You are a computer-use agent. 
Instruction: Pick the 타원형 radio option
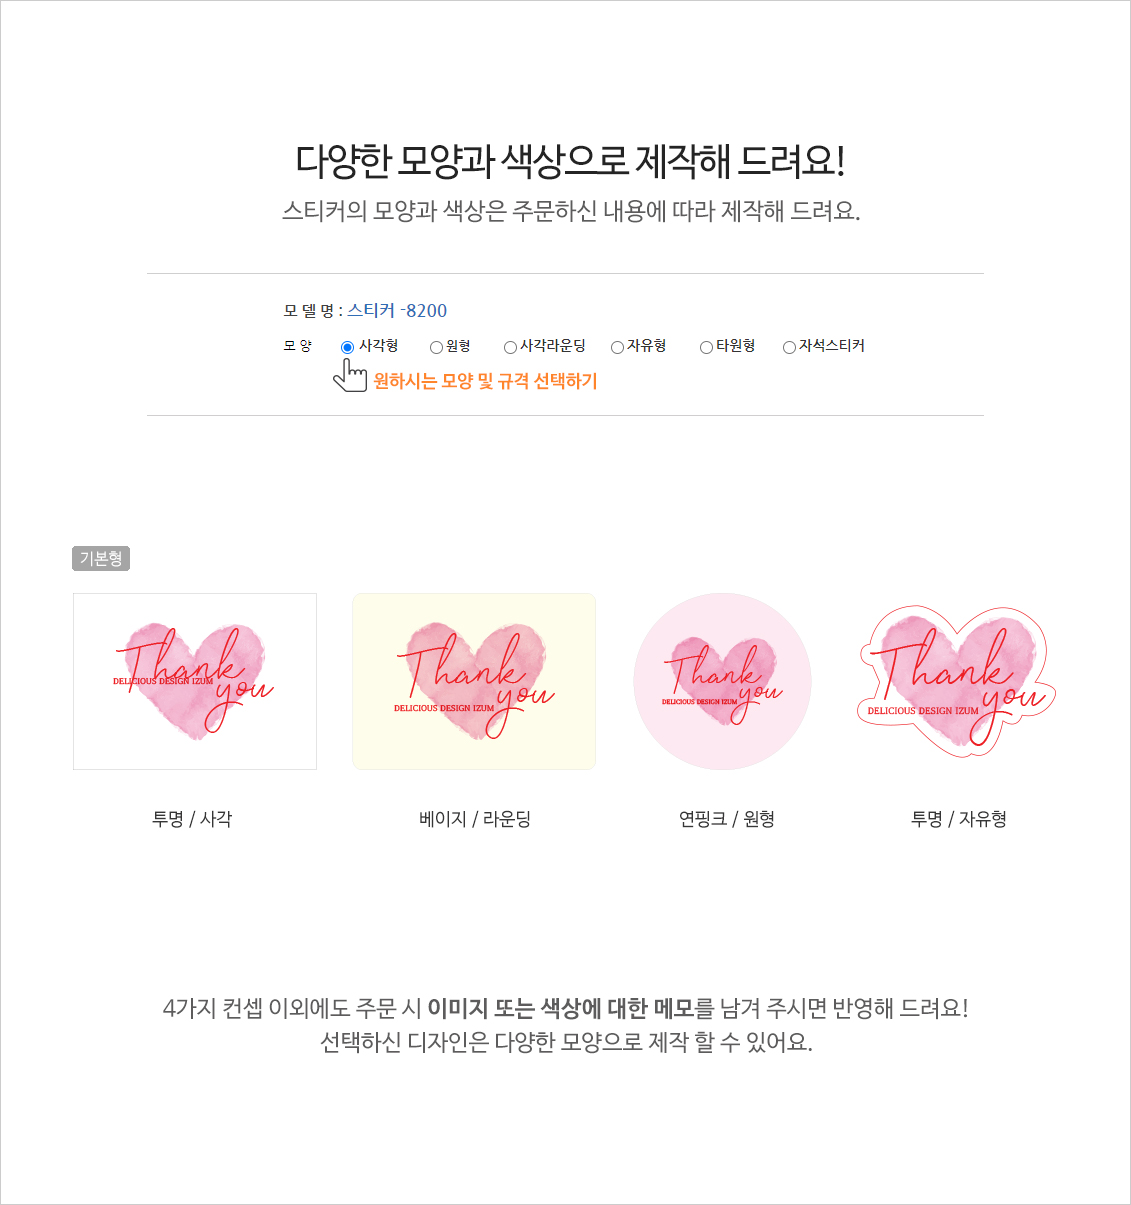[706, 347]
